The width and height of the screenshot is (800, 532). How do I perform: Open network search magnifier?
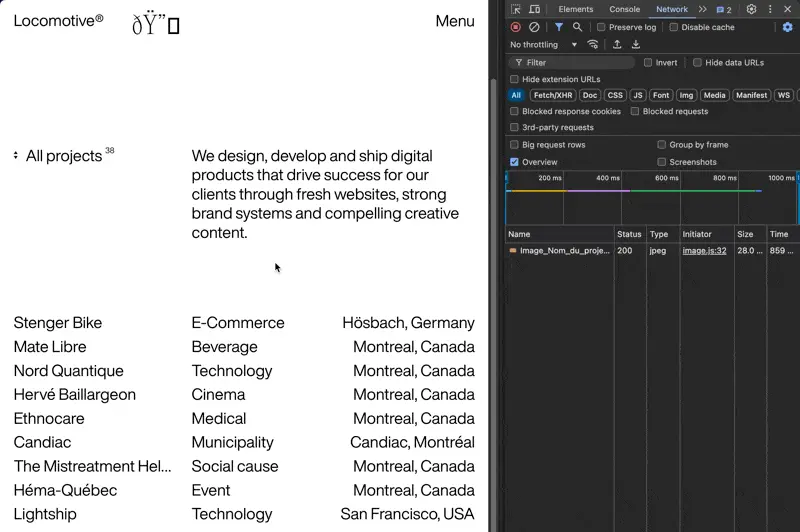(577, 27)
